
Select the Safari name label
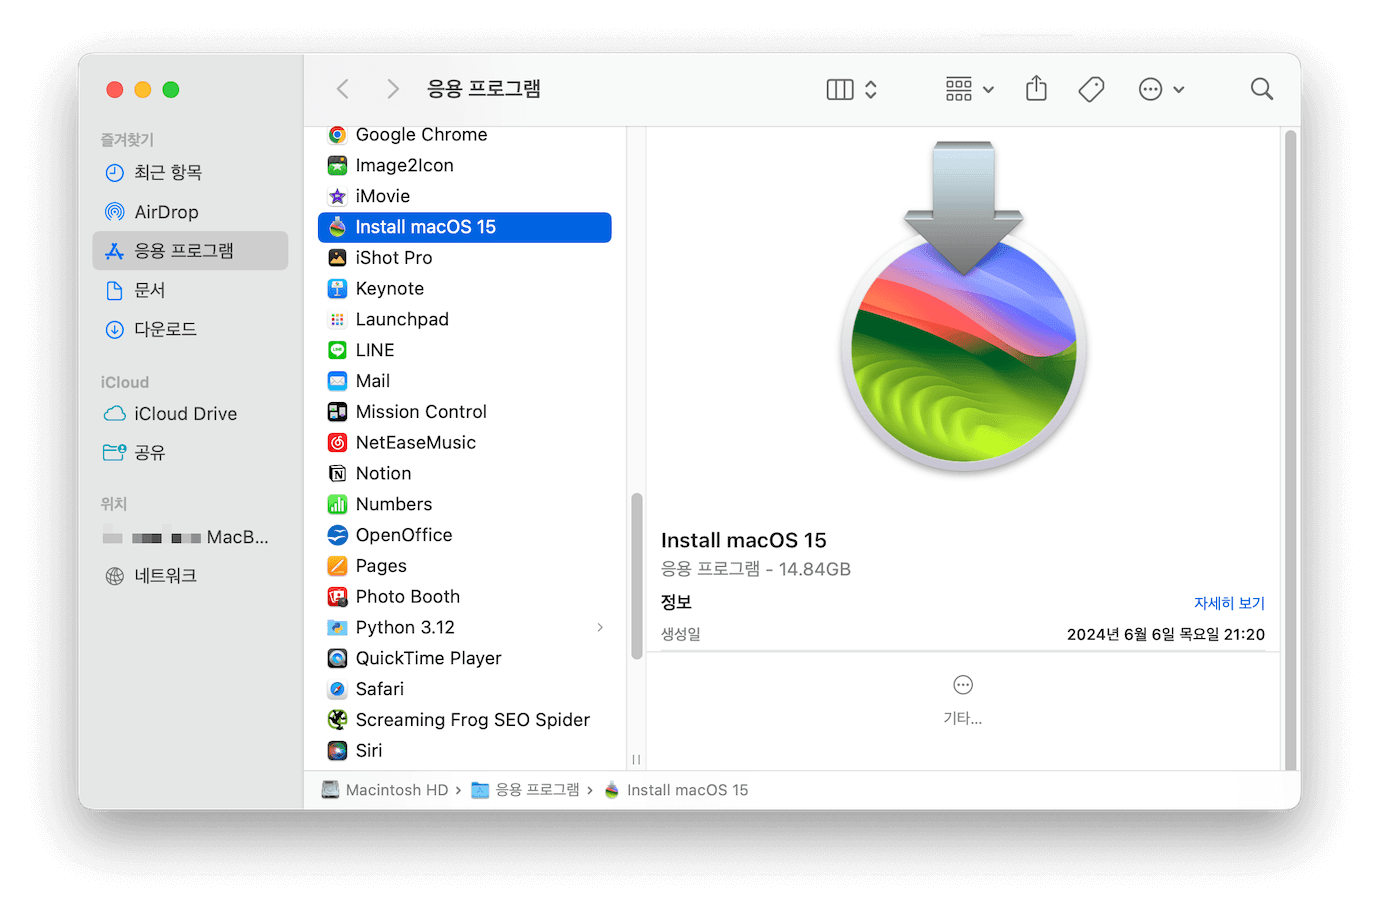[380, 689]
